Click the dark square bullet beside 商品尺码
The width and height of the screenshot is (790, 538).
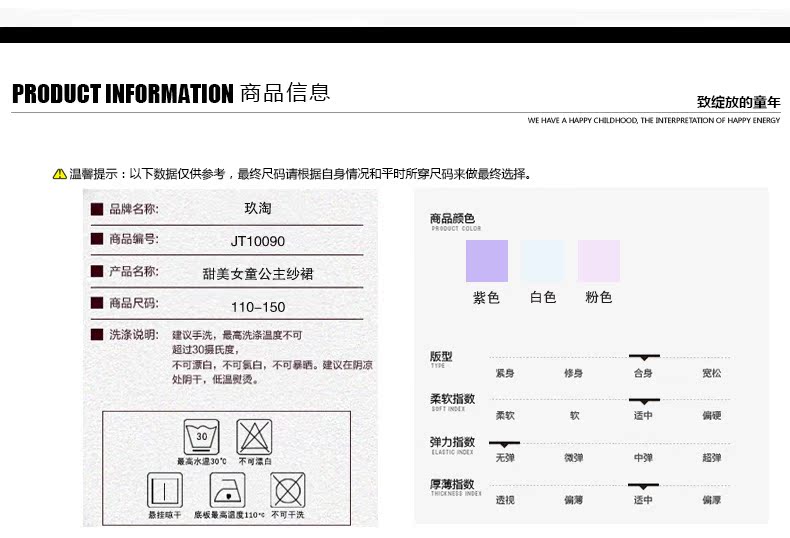[x=97, y=303]
